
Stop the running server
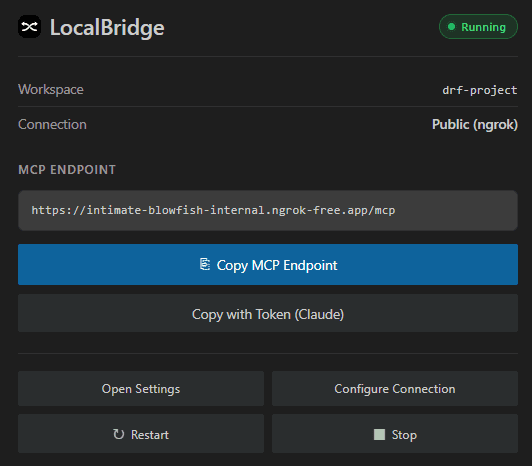(x=395, y=433)
